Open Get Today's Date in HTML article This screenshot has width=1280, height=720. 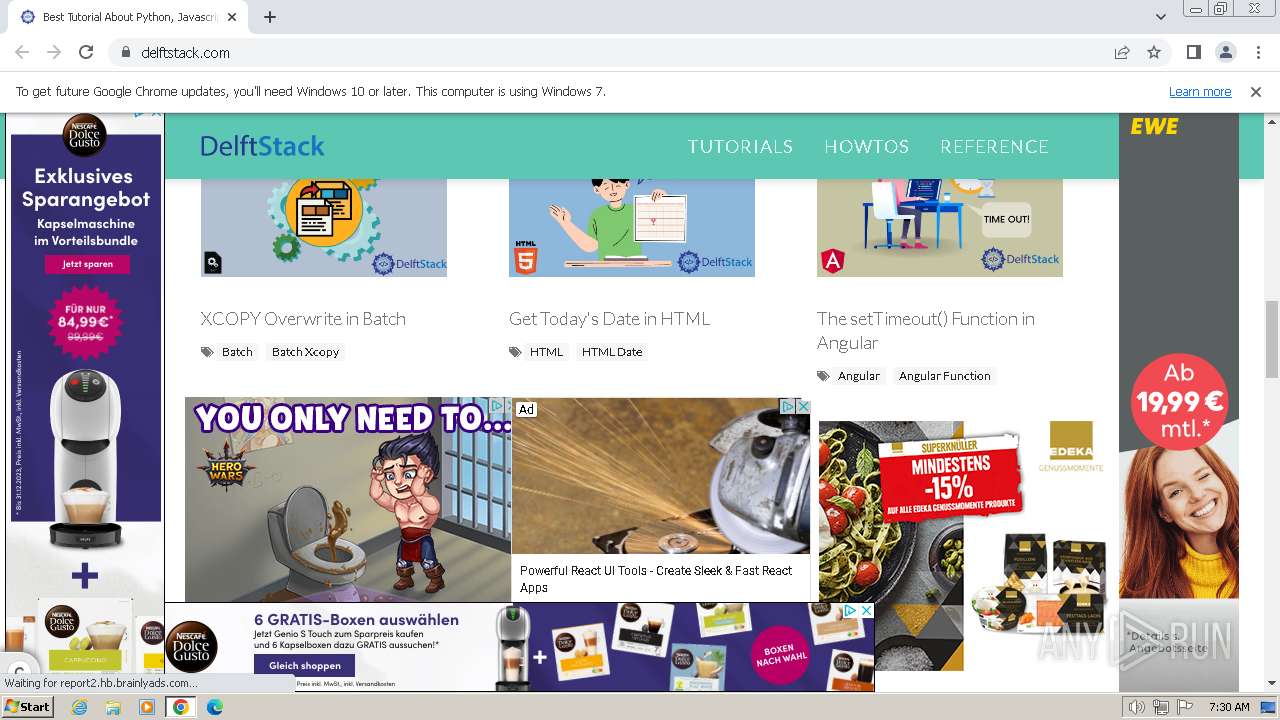pos(609,319)
